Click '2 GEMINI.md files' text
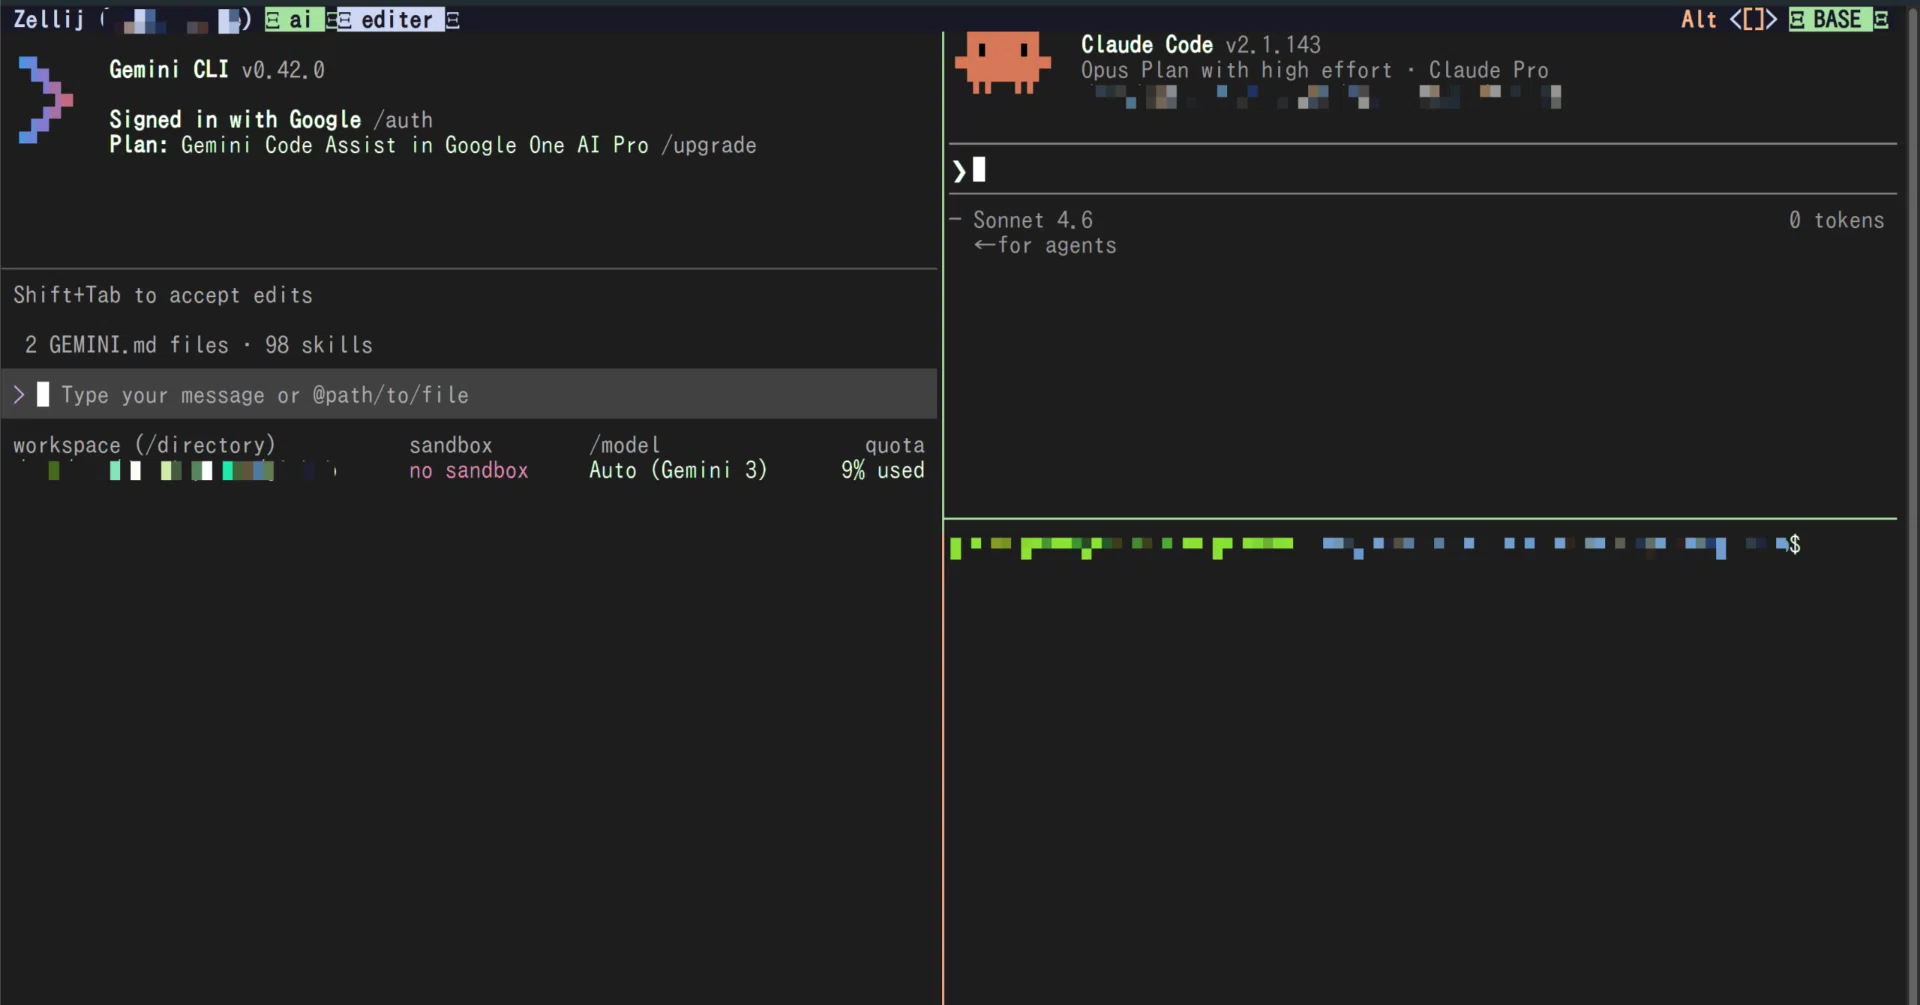Viewport: 1920px width, 1005px height. 127,345
